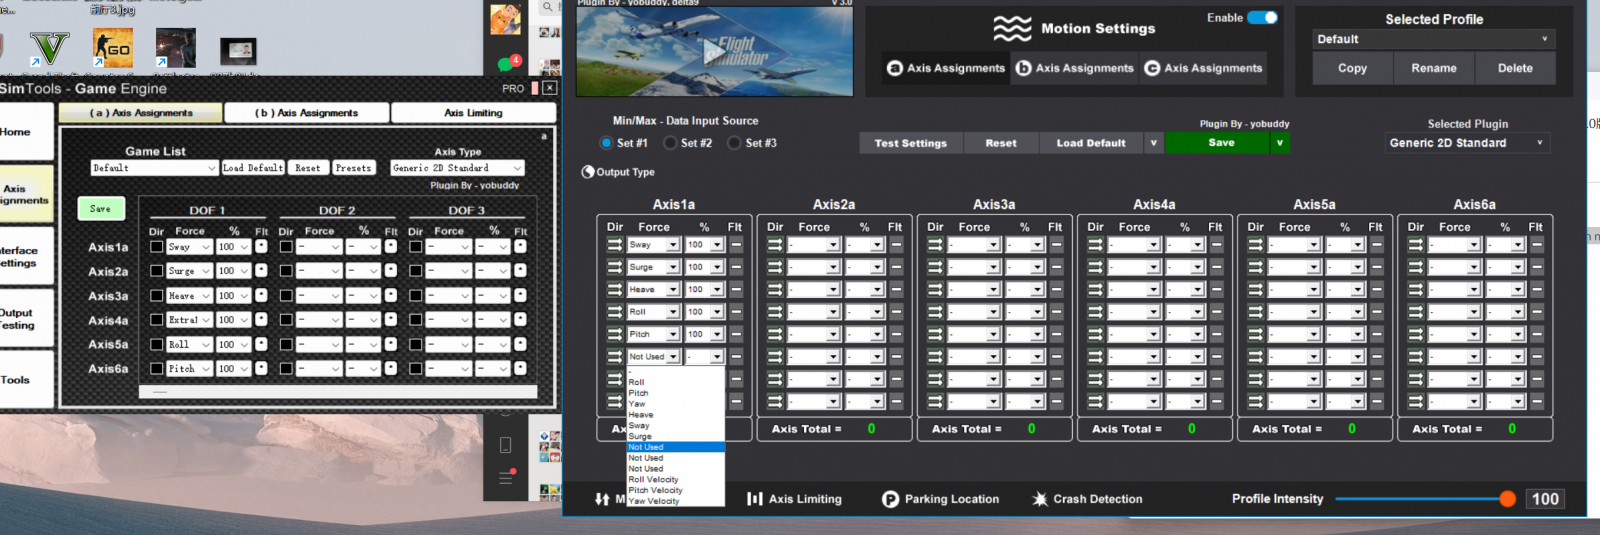Screen dimensions: 1600x535
Task: Open the GTA V desktop shortcut
Action: [x=48, y=48]
